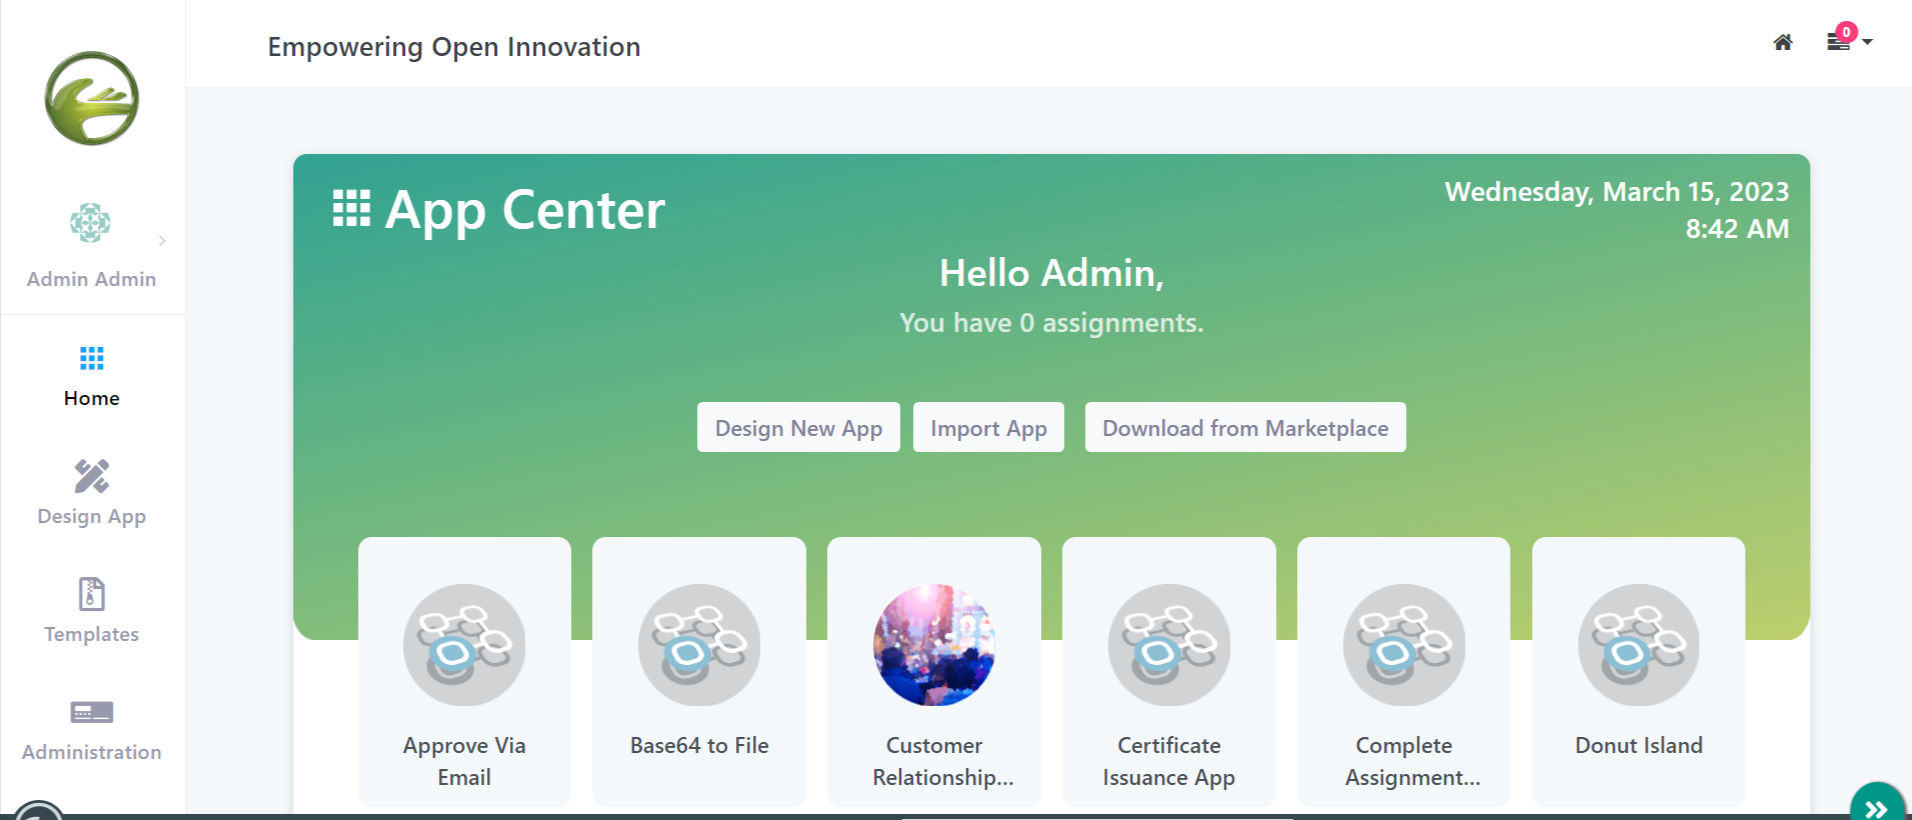
Task: Open Design App from the sidebar
Action: 91,494
